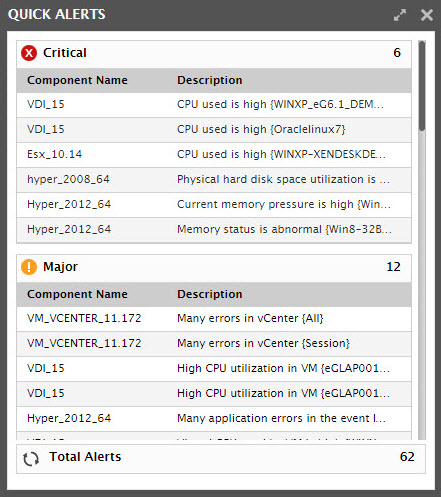Viewport: 441px width, 497px height.
Task: Open CPU used is high WINXP-XENDESKDE description
Action: click(x=281, y=154)
